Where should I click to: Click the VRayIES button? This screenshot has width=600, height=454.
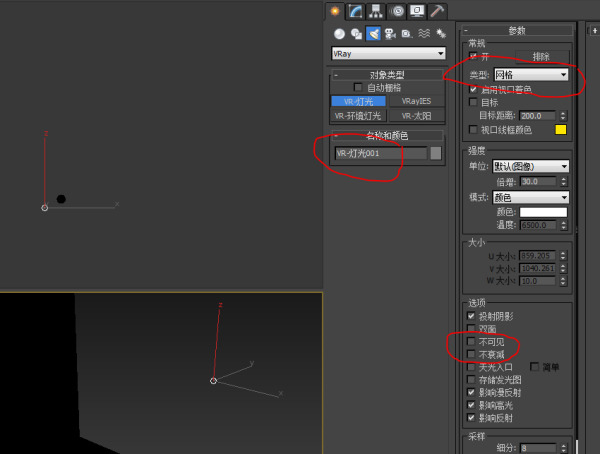pos(416,101)
